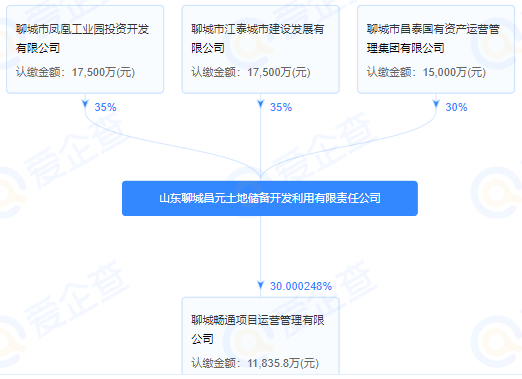Select 聊城市昌泰国有资产运营管理集团有限公司 card

[436, 49]
